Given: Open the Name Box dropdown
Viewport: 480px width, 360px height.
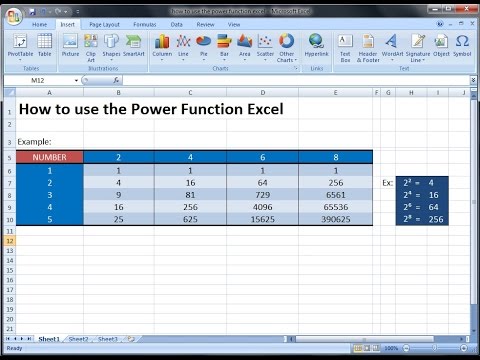Looking at the screenshot, I should [x=76, y=80].
